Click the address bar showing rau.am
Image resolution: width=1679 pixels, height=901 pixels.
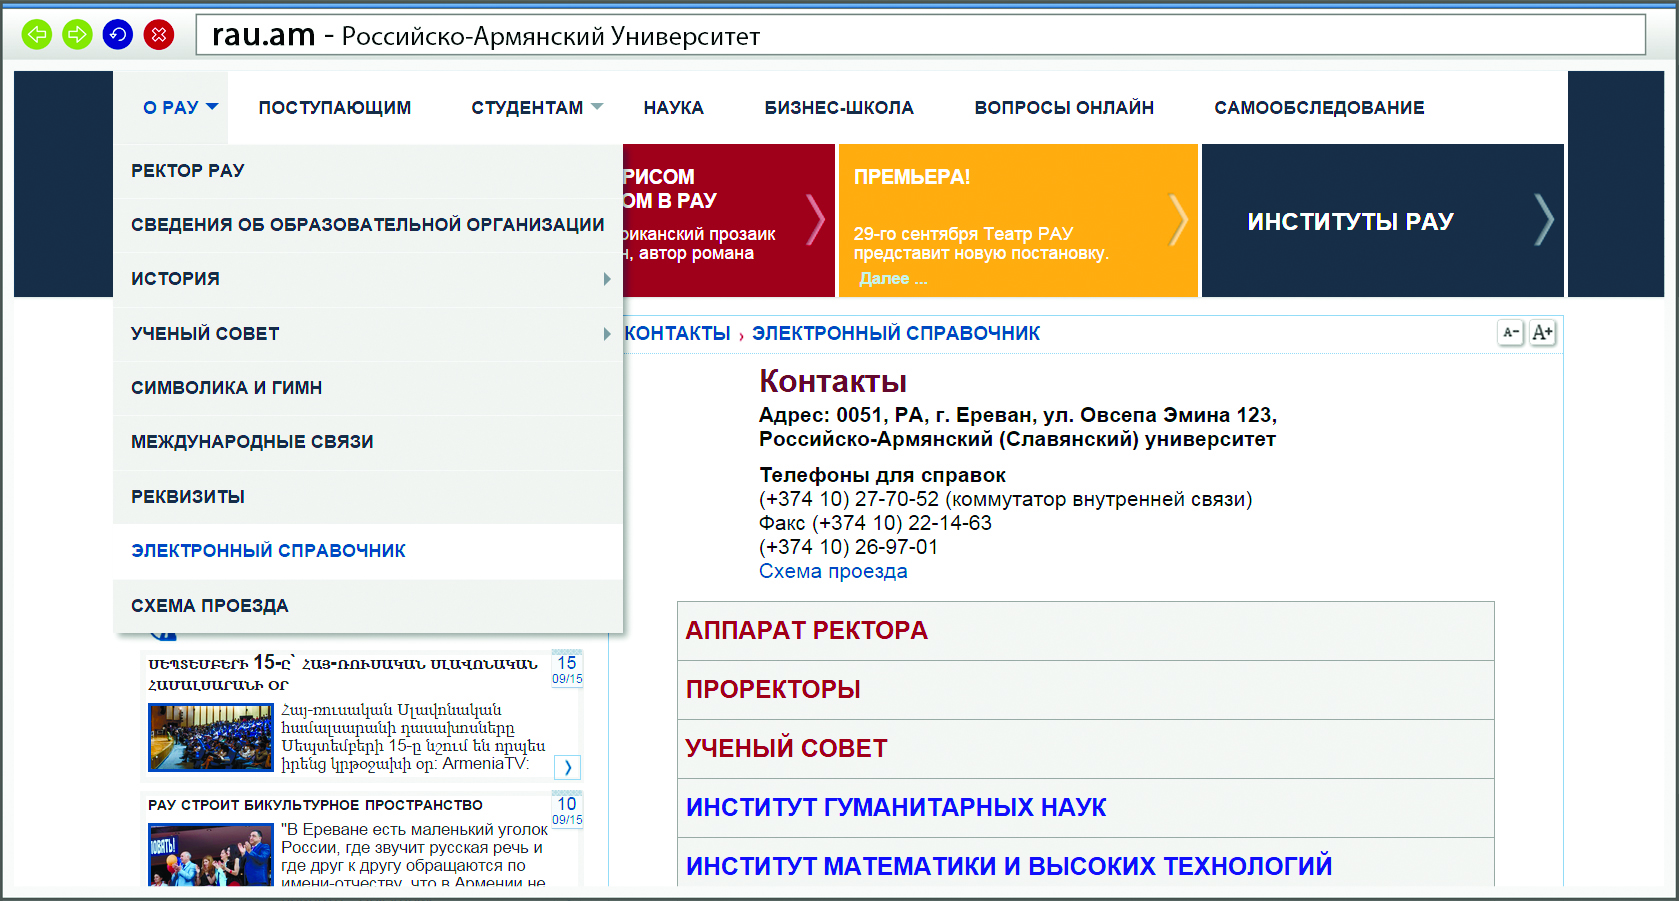920,35
